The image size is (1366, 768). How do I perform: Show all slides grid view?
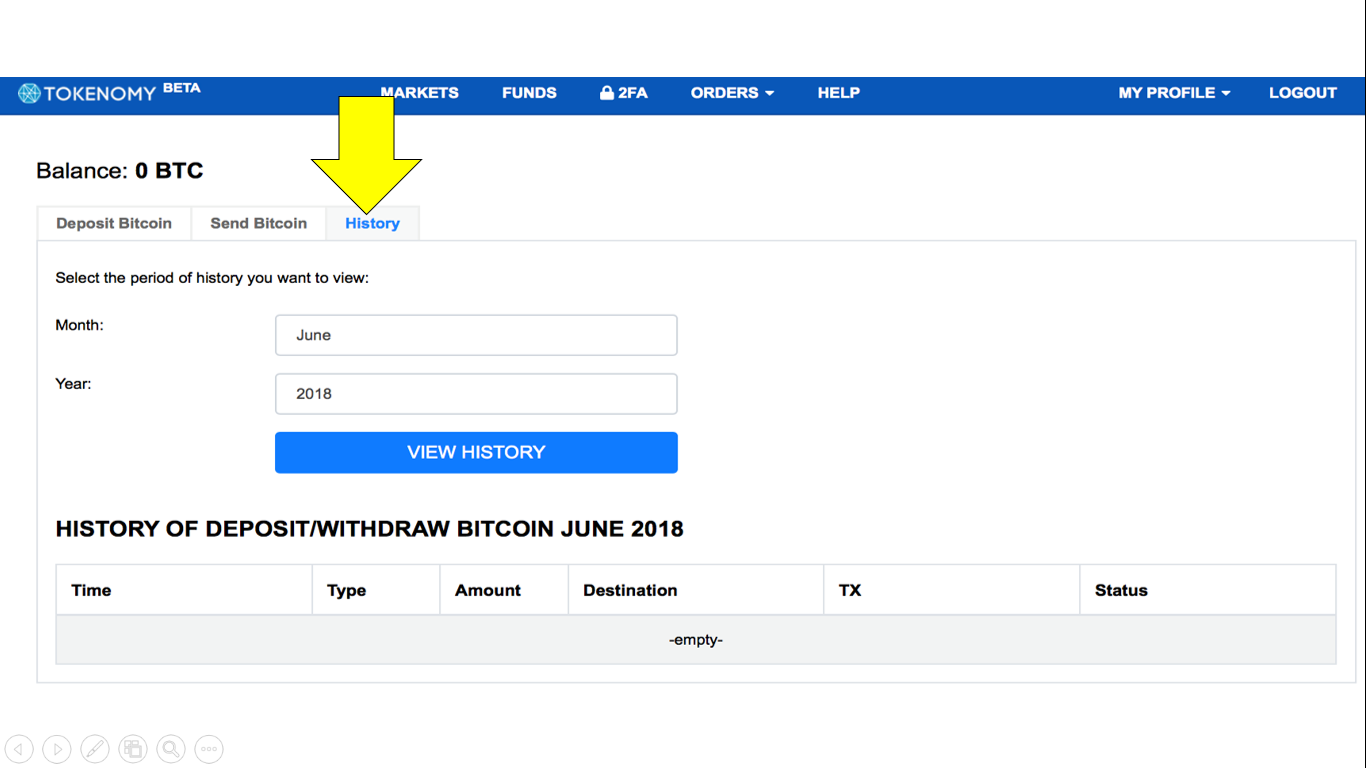133,748
